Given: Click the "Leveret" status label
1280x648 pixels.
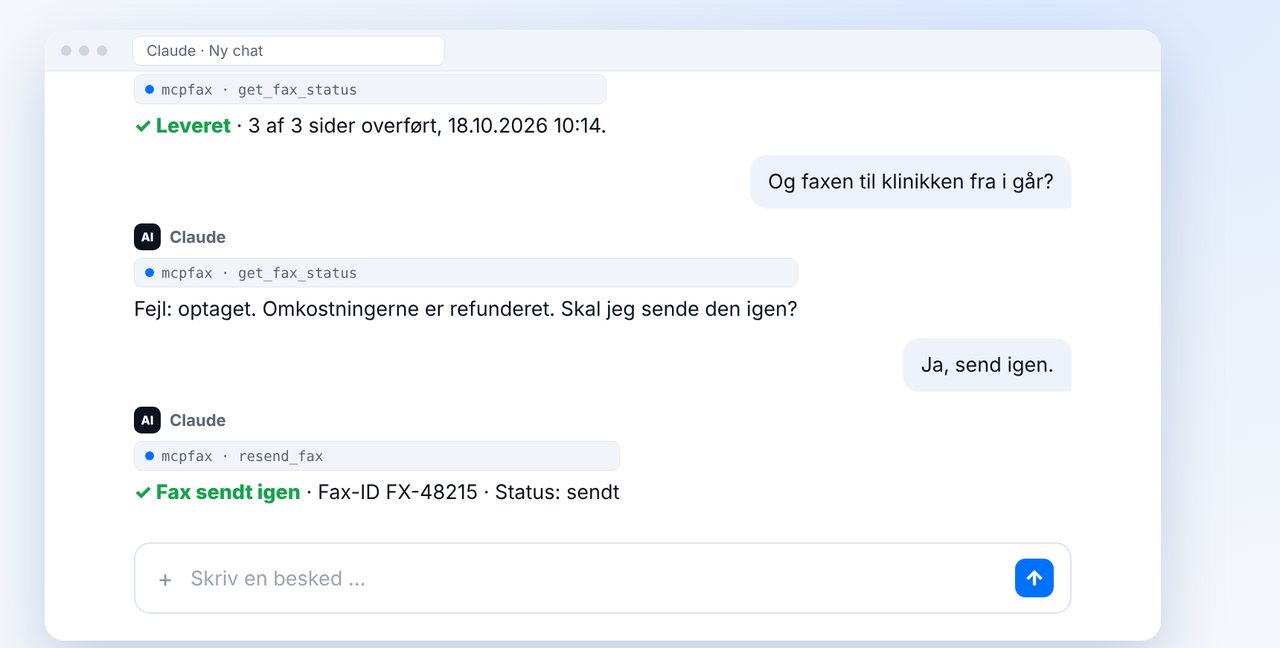Looking at the screenshot, I should pyautogui.click(x=193, y=126).
